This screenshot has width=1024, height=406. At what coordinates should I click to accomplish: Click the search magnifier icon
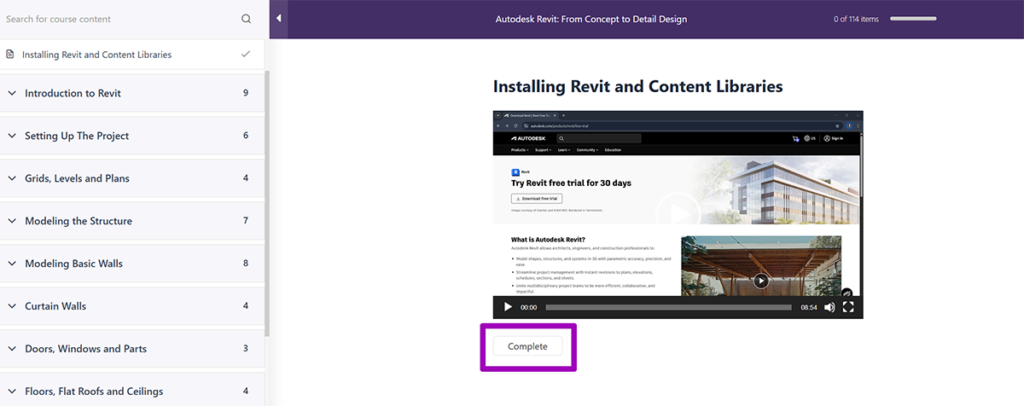pos(247,19)
